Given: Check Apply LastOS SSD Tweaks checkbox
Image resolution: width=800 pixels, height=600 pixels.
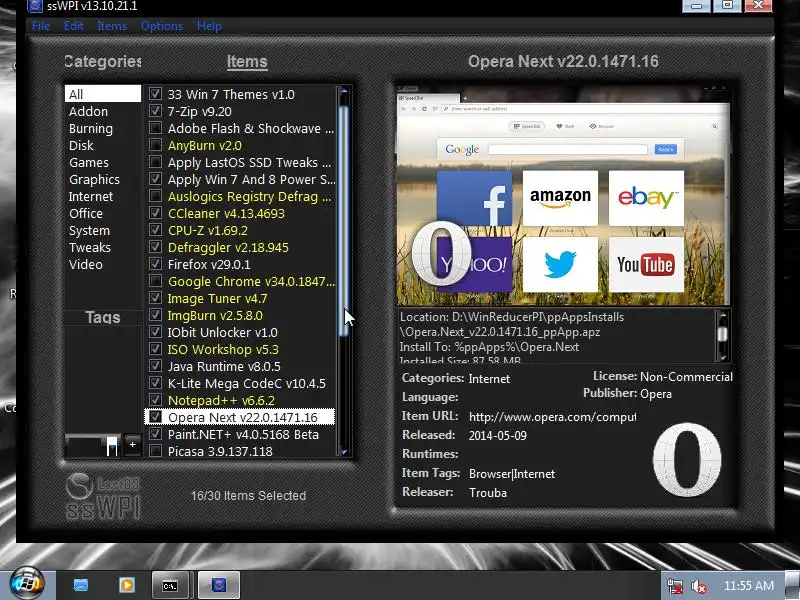Looking at the screenshot, I should point(155,162).
